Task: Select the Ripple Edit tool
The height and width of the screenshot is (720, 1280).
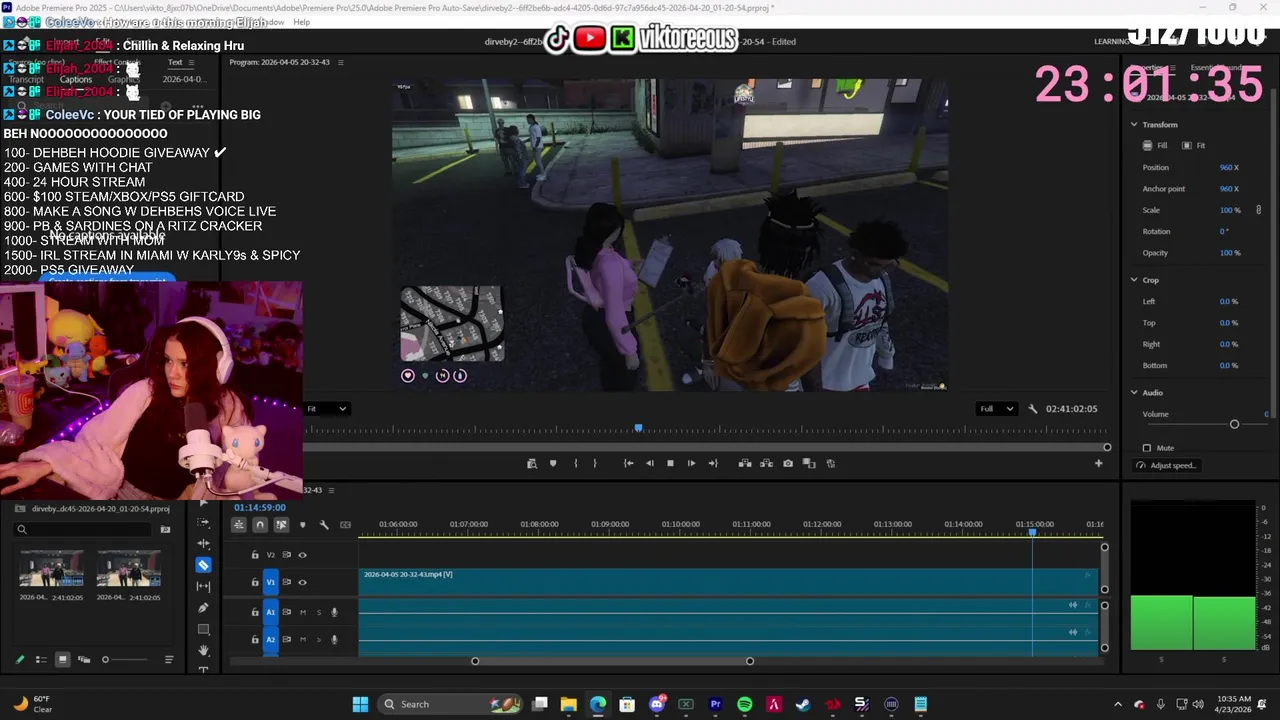Action: [x=203, y=544]
